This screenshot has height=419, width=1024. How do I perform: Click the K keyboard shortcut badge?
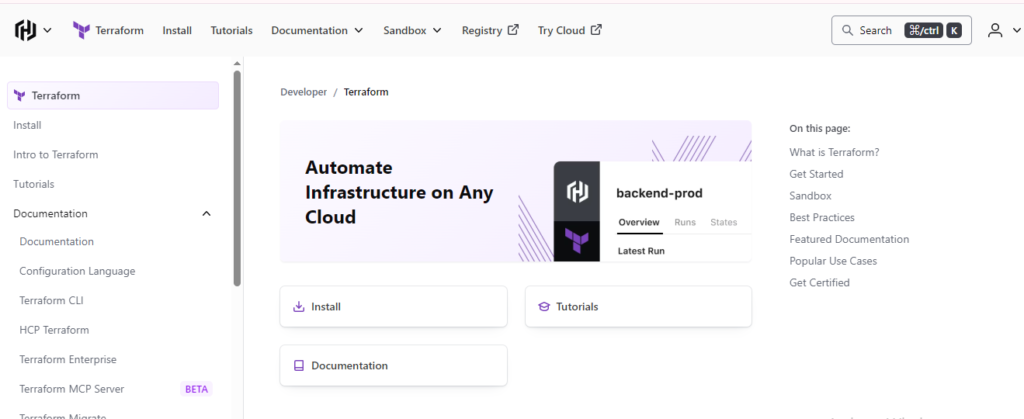tap(954, 30)
